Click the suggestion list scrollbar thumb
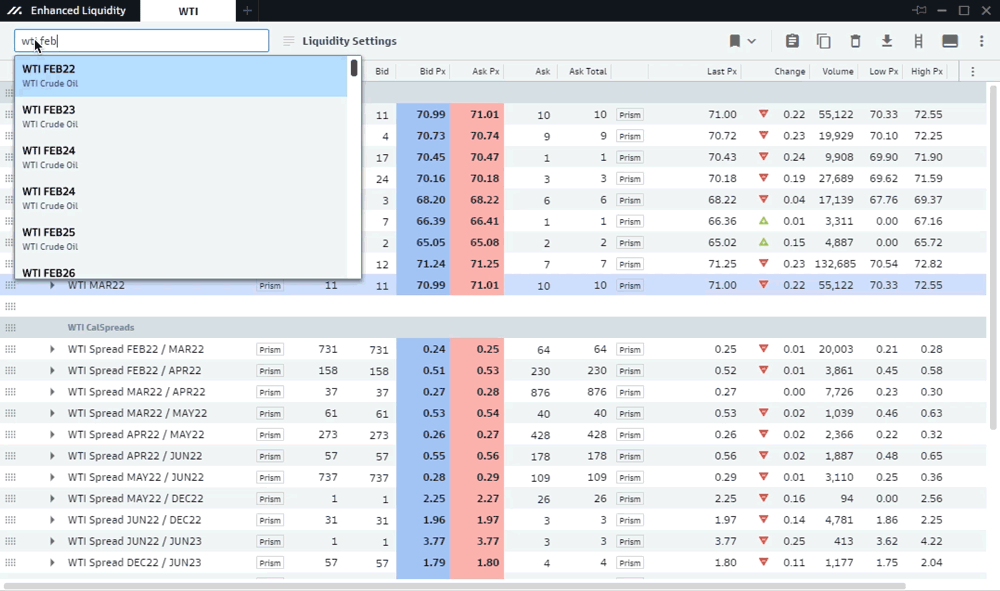Screen dimensions: 1000x591 (354, 67)
